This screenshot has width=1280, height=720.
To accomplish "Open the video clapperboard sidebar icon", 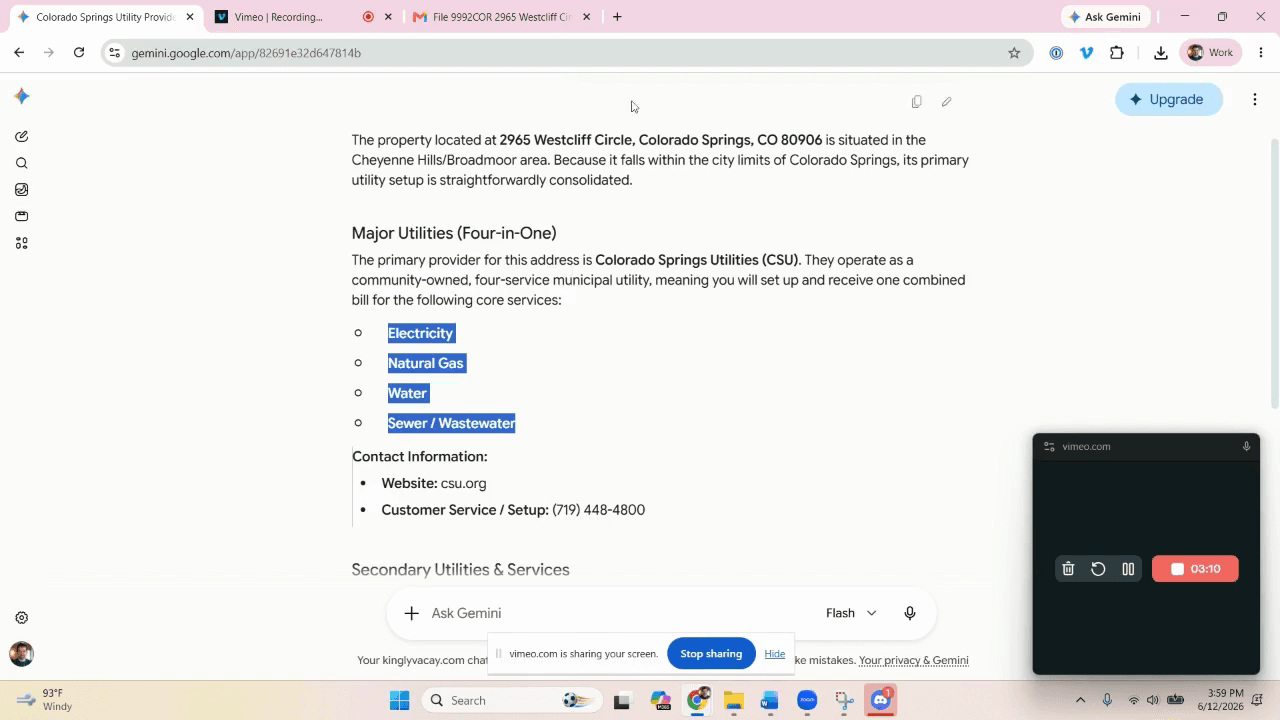I will point(22,216).
